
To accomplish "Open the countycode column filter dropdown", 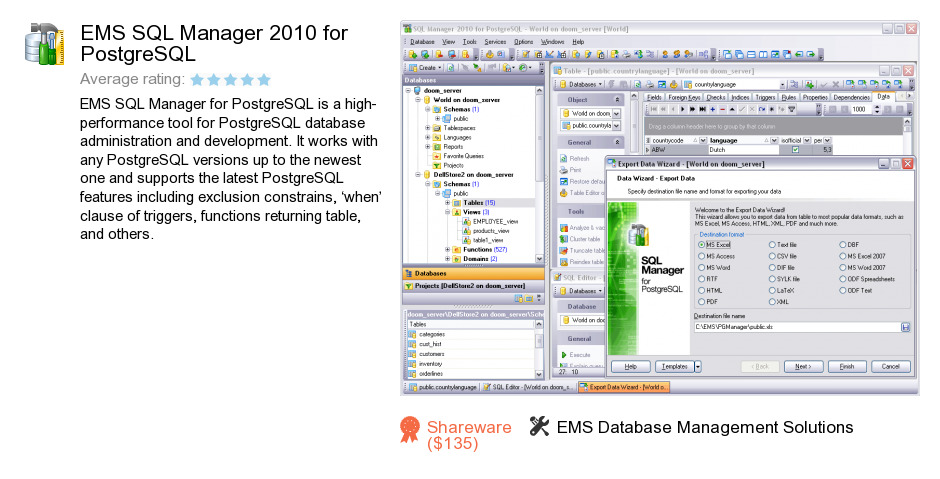I will (703, 140).
